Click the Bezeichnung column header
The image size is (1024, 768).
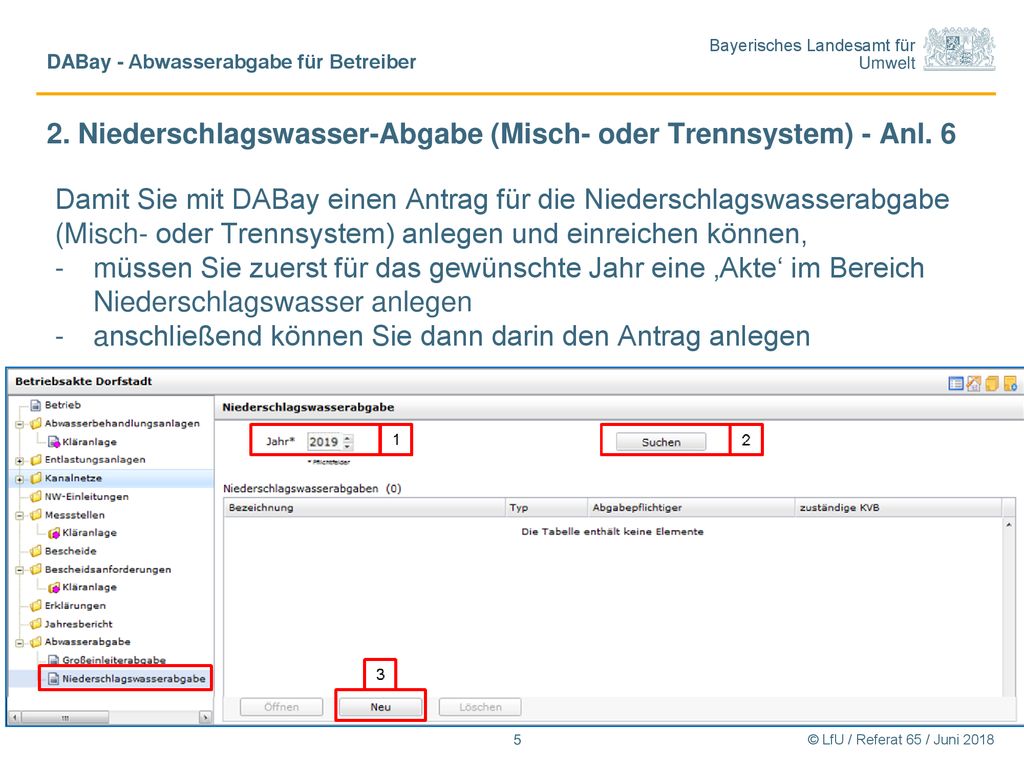(364, 507)
